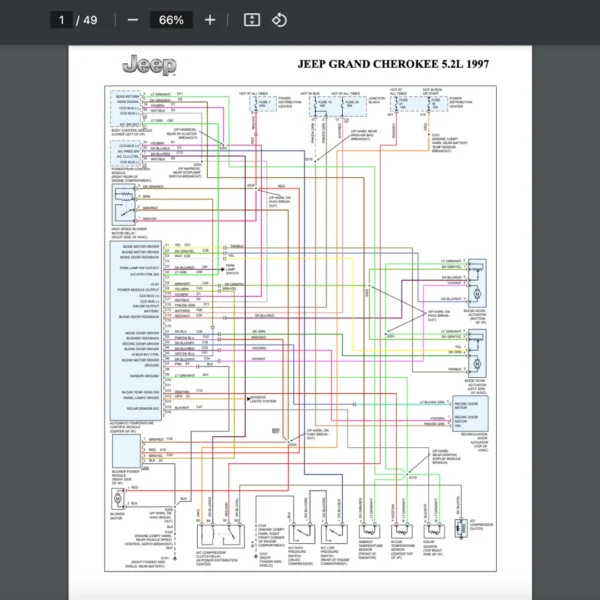This screenshot has height=600, width=600.
Task: Select the "JEEP GRAND CHEROKEE 5.2L 1997" title
Action: pyautogui.click(x=393, y=64)
